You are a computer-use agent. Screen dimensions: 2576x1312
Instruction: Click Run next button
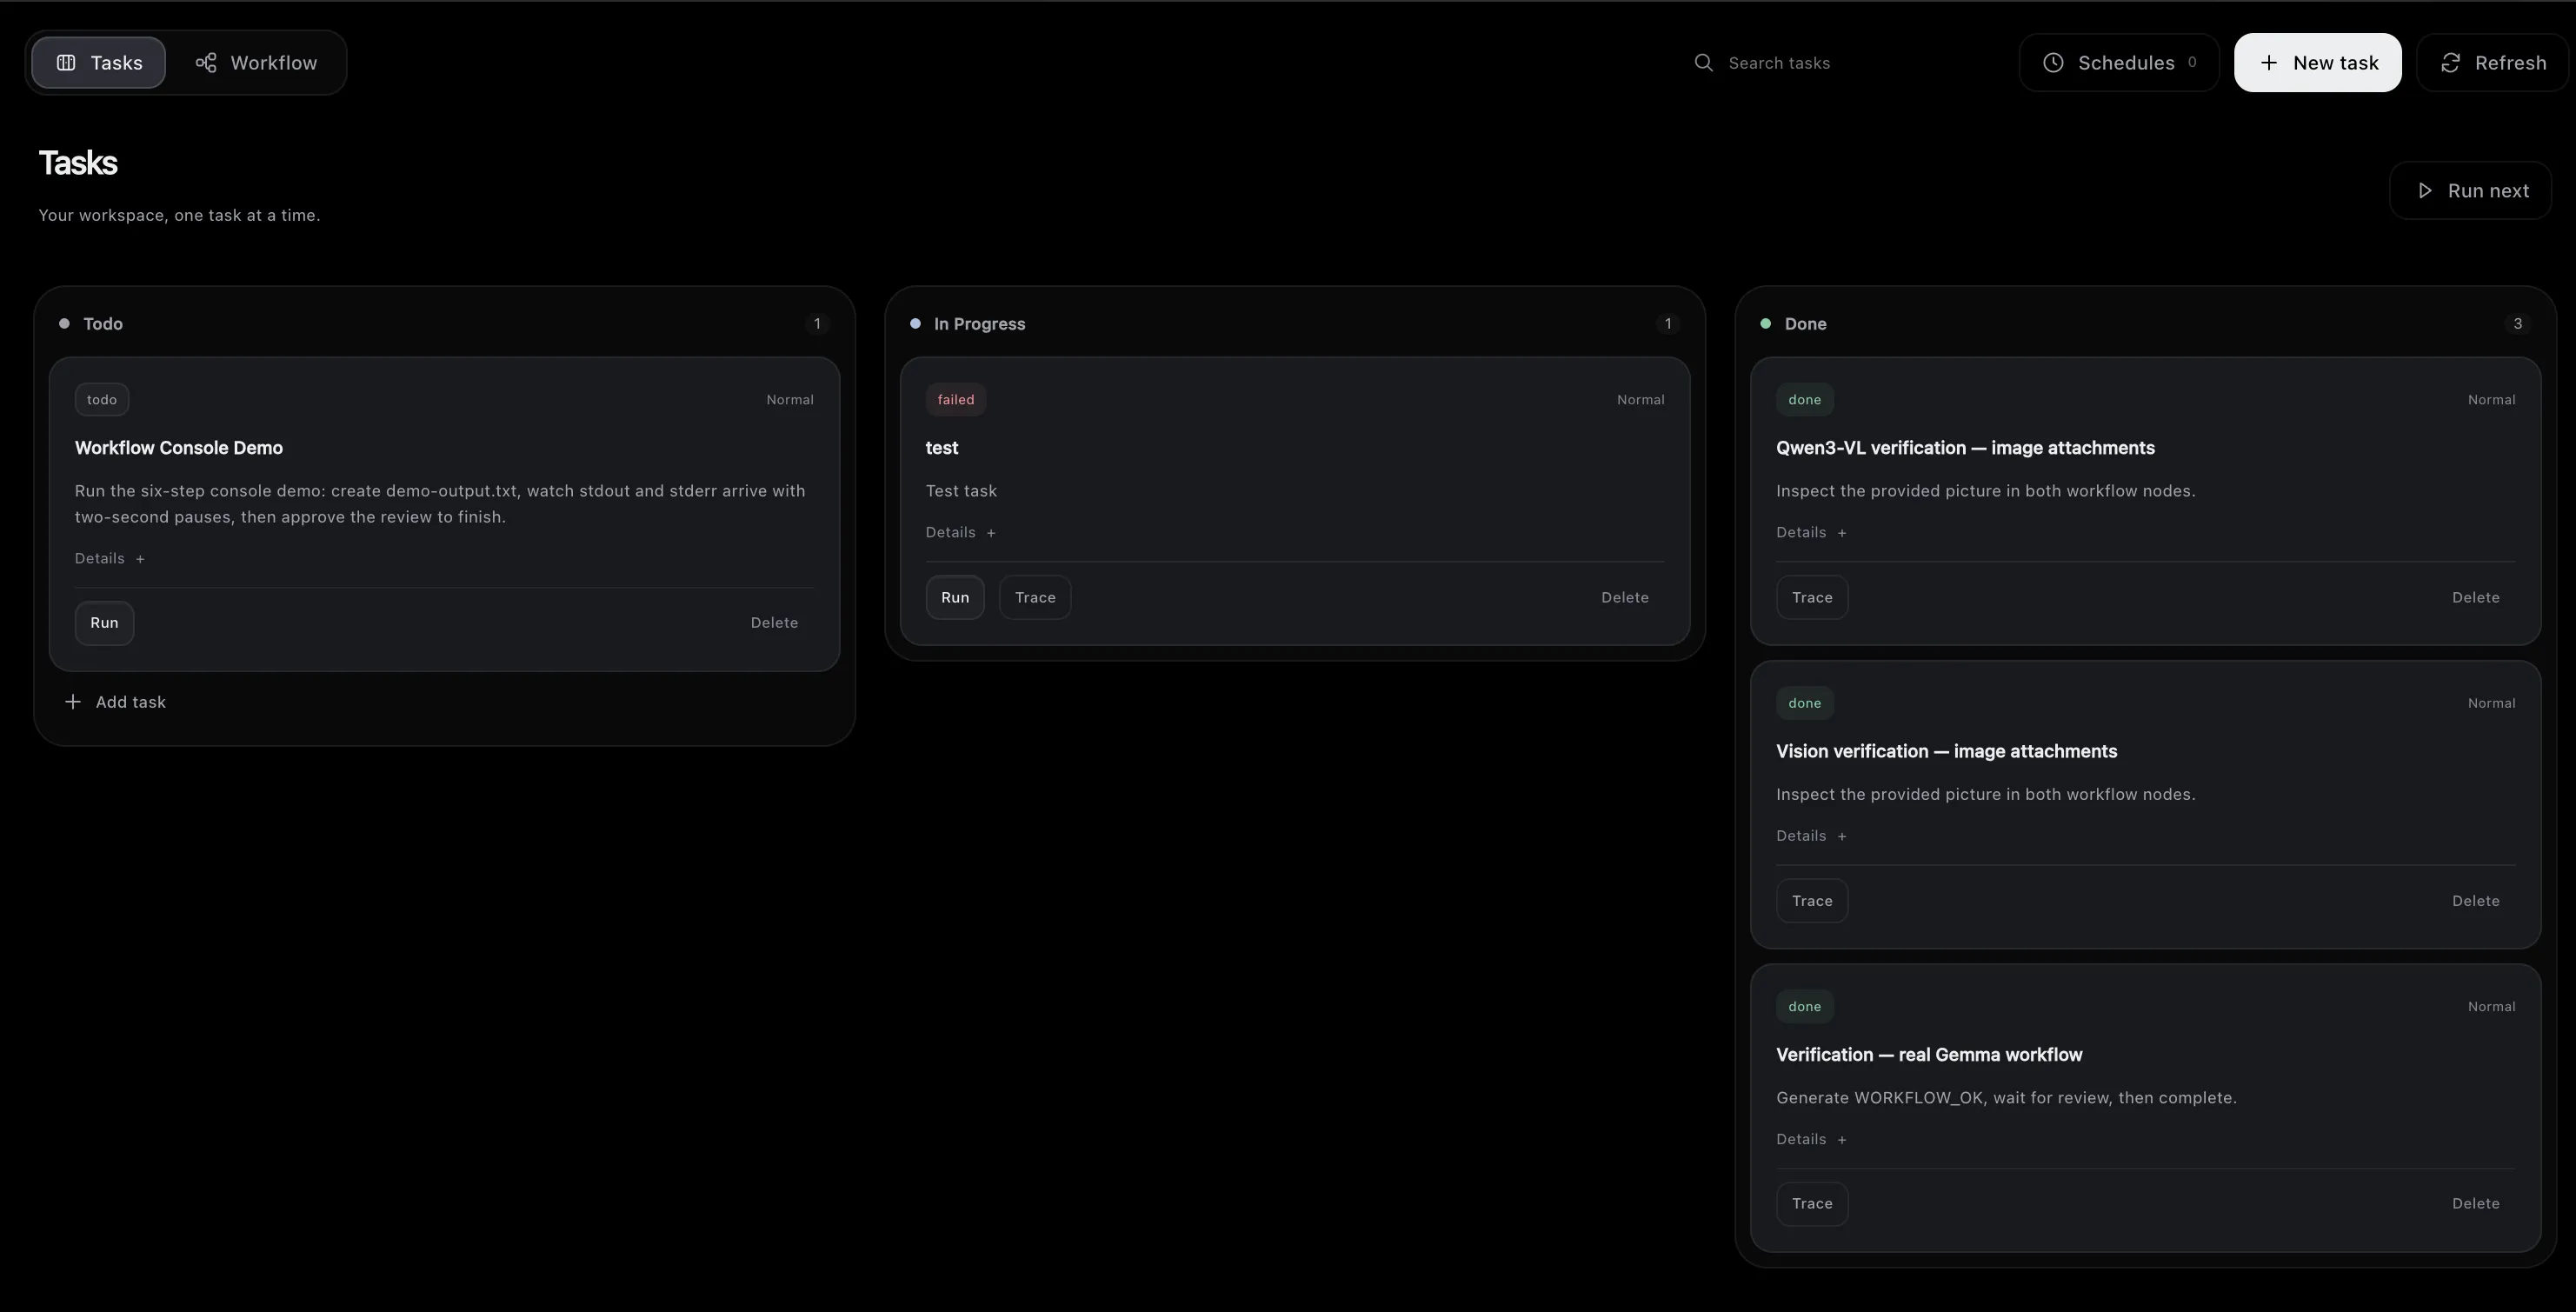(x=2470, y=190)
